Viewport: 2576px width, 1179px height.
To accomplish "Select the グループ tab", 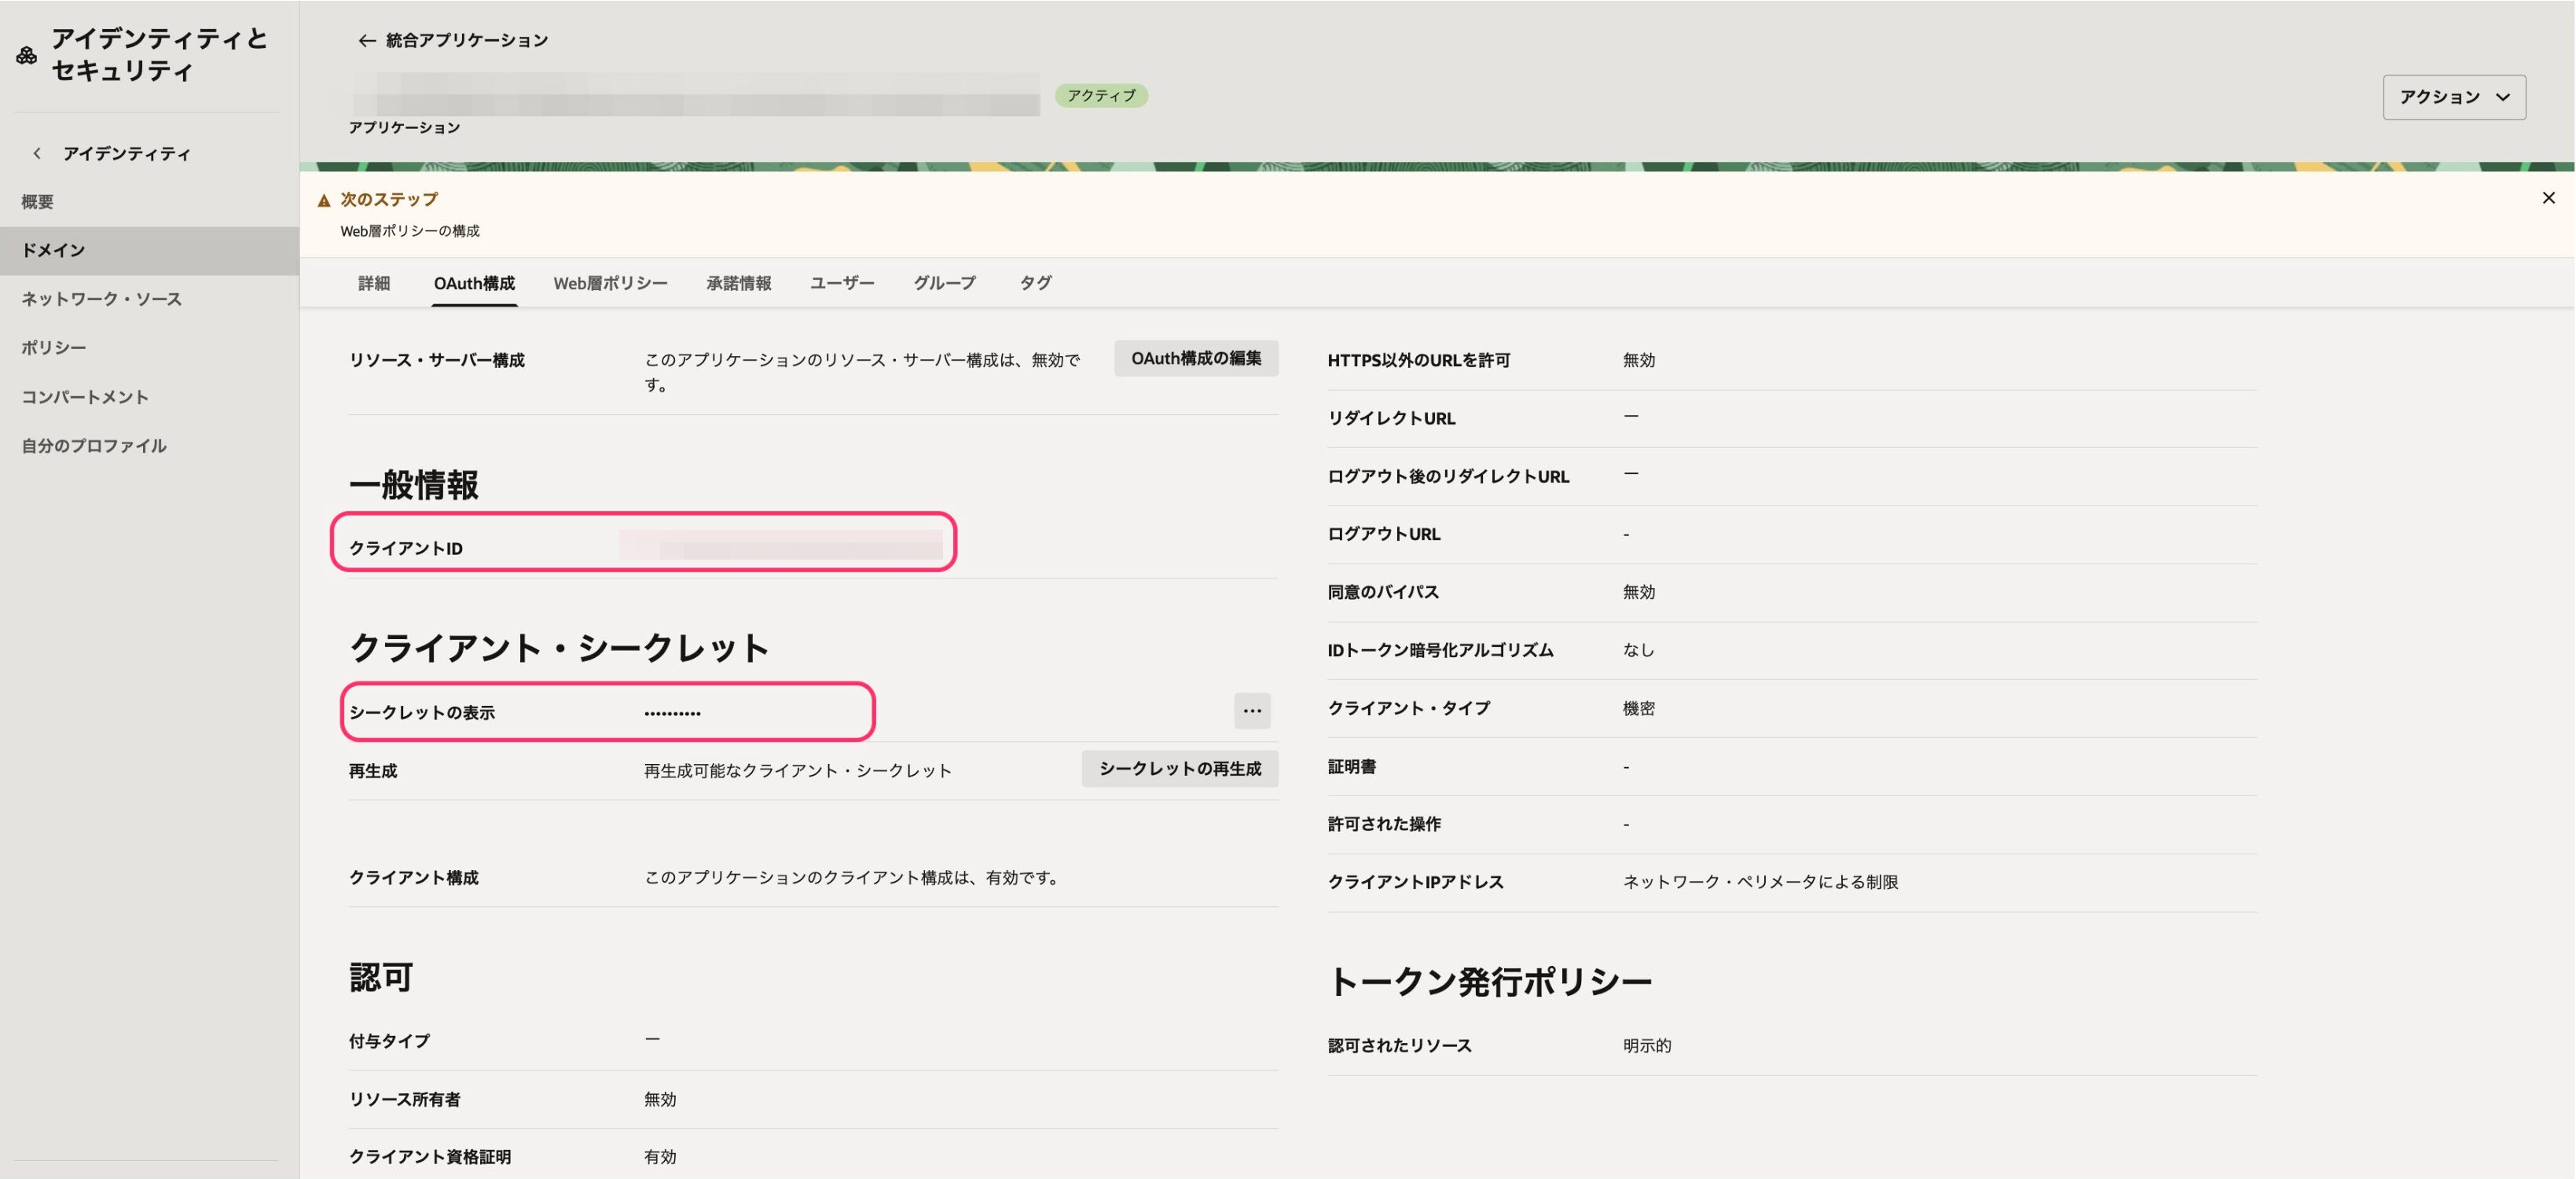I will pos(944,283).
